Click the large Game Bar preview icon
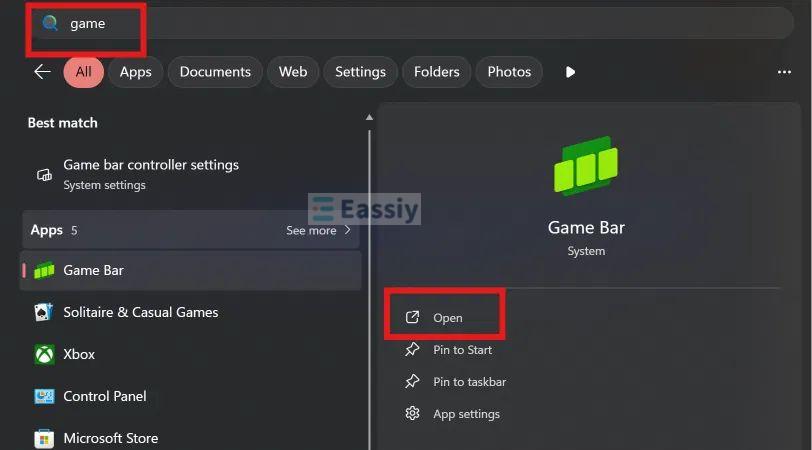Viewport: 812px width, 450px height. (586, 166)
